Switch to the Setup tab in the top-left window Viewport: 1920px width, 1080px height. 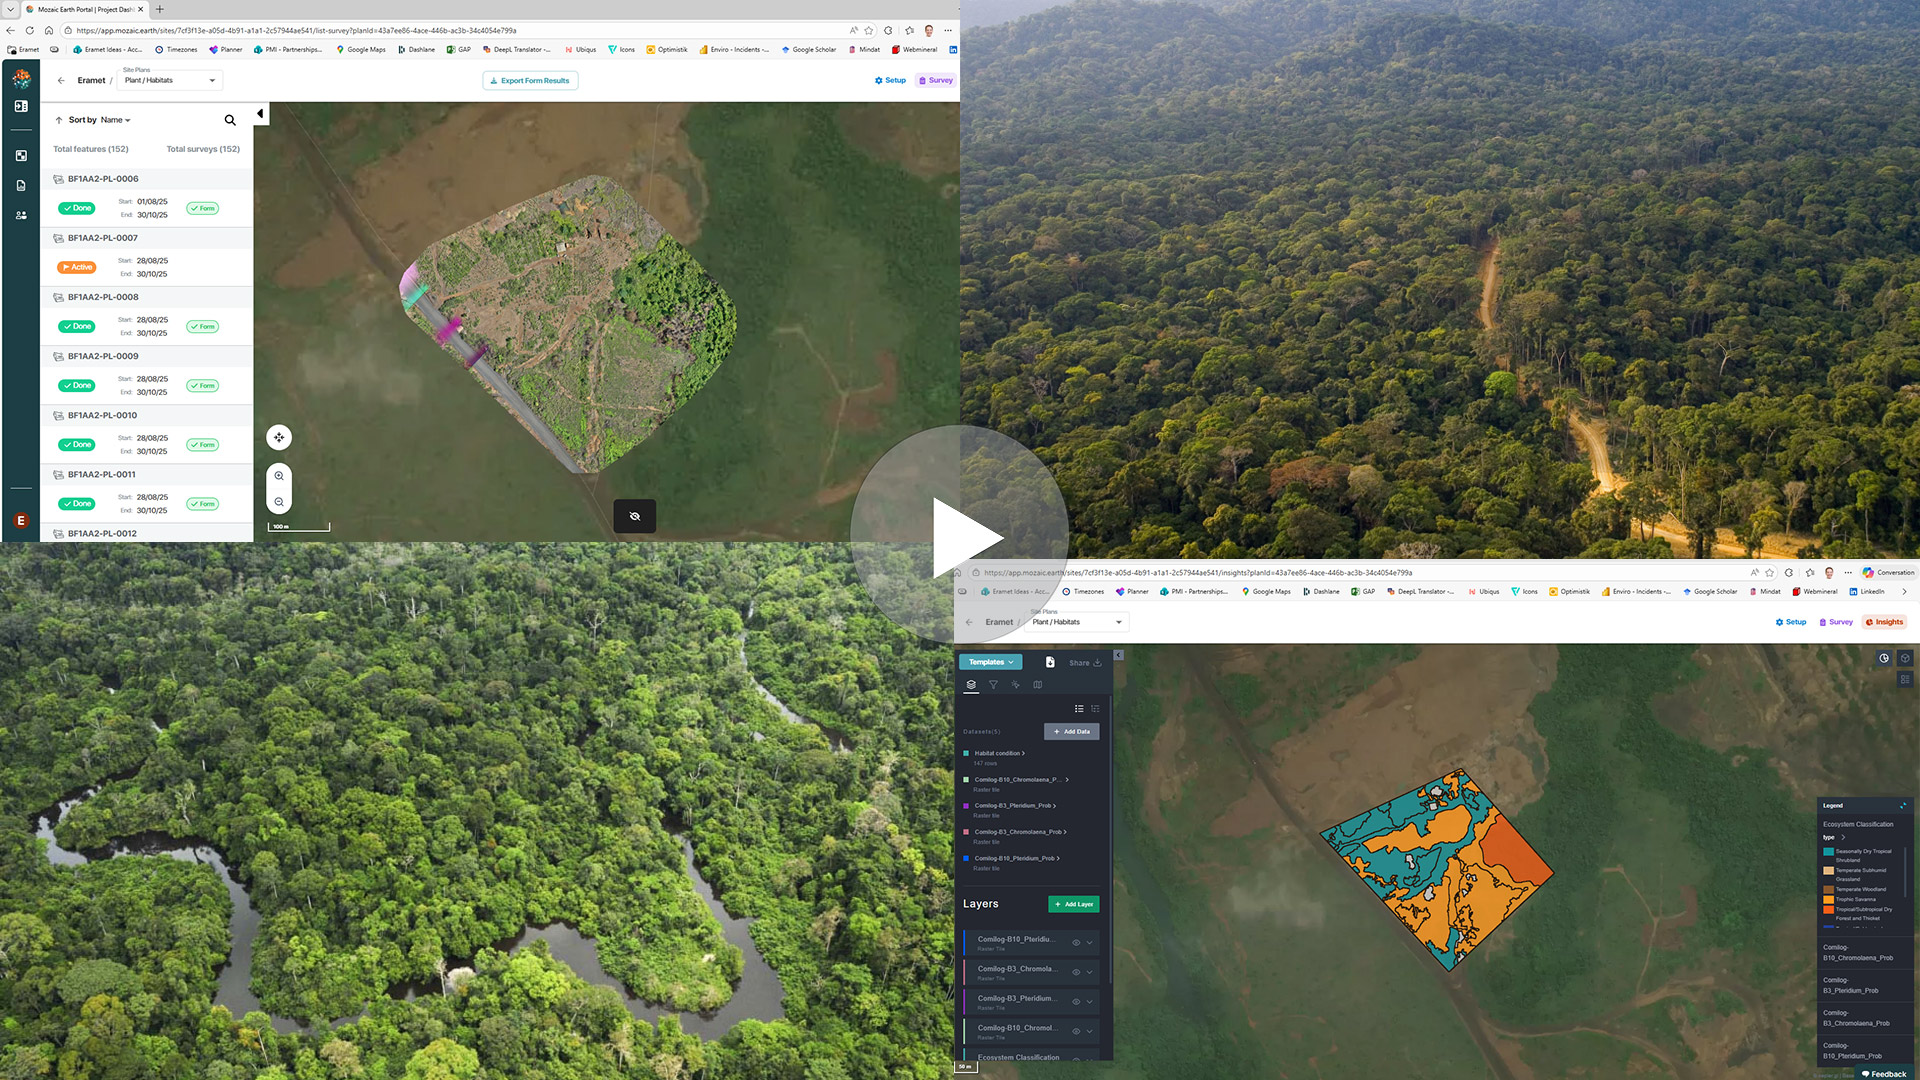click(890, 80)
